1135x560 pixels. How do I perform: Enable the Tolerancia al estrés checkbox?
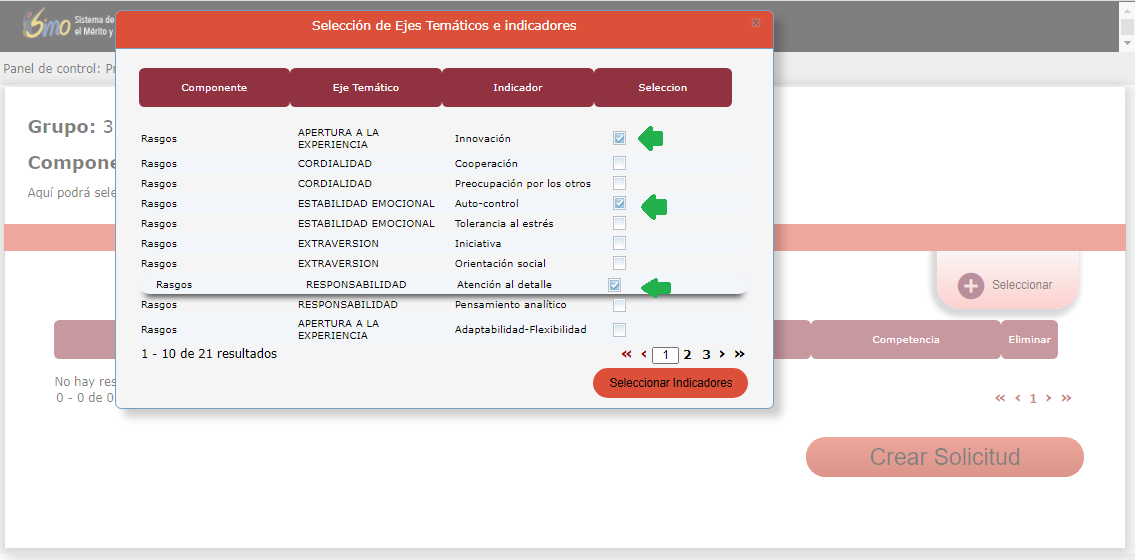pos(620,223)
